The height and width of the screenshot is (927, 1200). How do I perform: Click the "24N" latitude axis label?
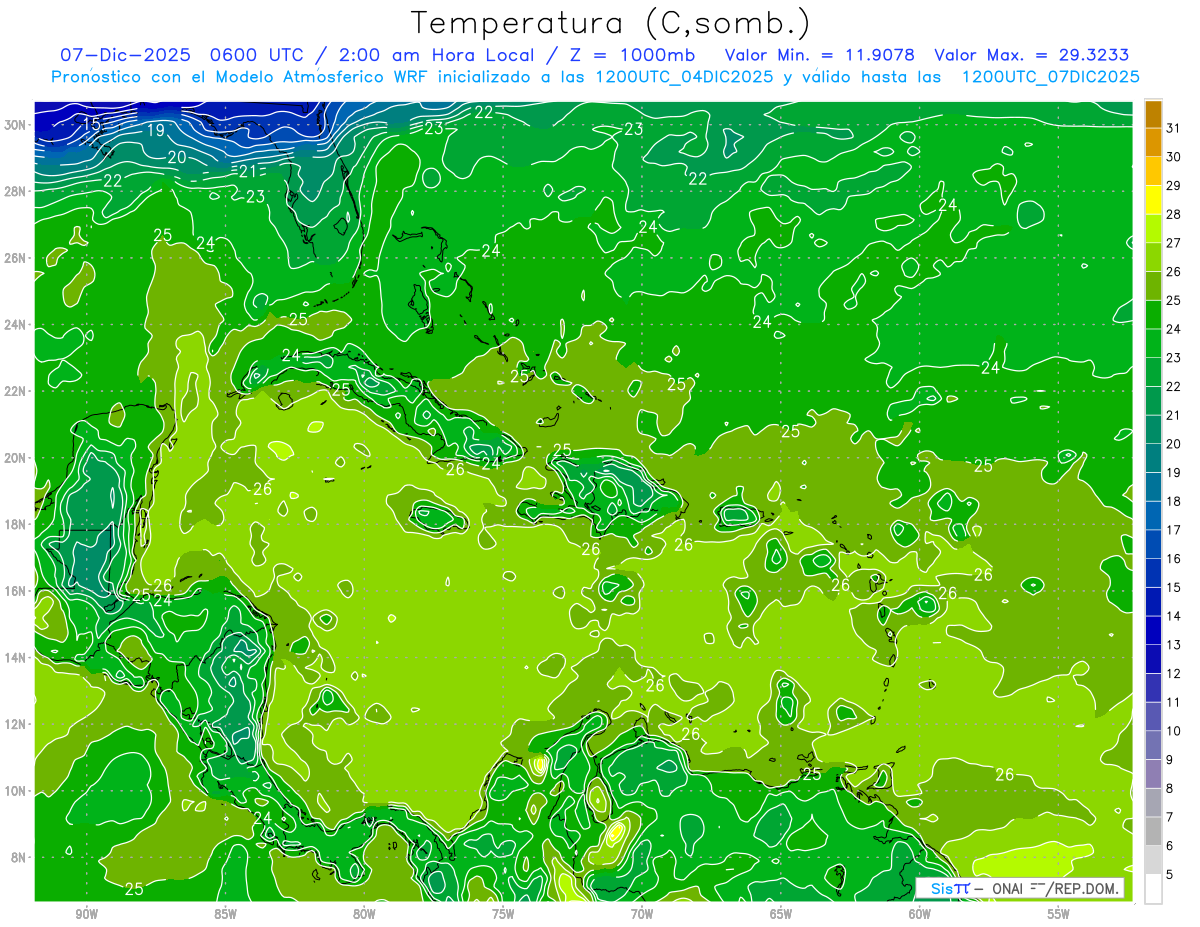tap(17, 325)
